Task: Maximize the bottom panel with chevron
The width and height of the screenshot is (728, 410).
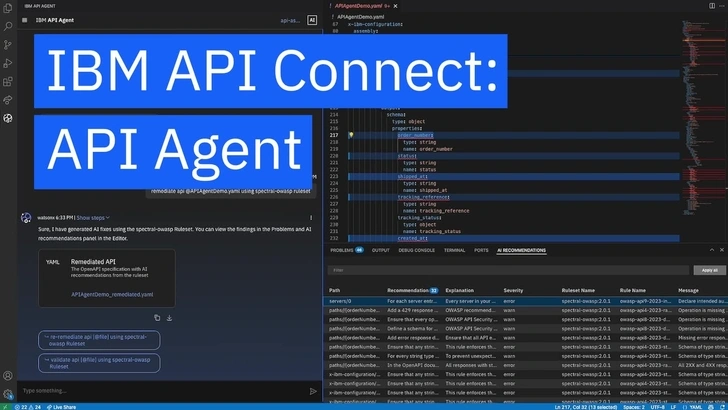Action: coord(712,250)
